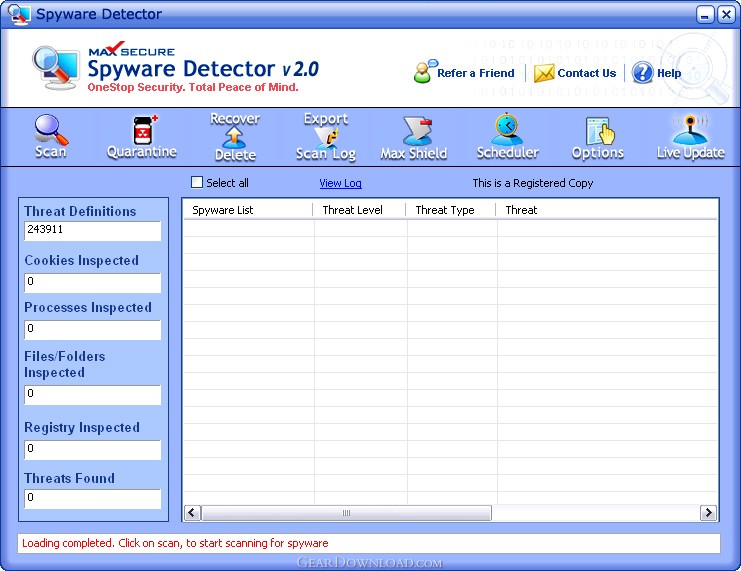Screen dimensions: 741x571
Task: Click 'This is a Registered Copy' text
Action: [533, 183]
